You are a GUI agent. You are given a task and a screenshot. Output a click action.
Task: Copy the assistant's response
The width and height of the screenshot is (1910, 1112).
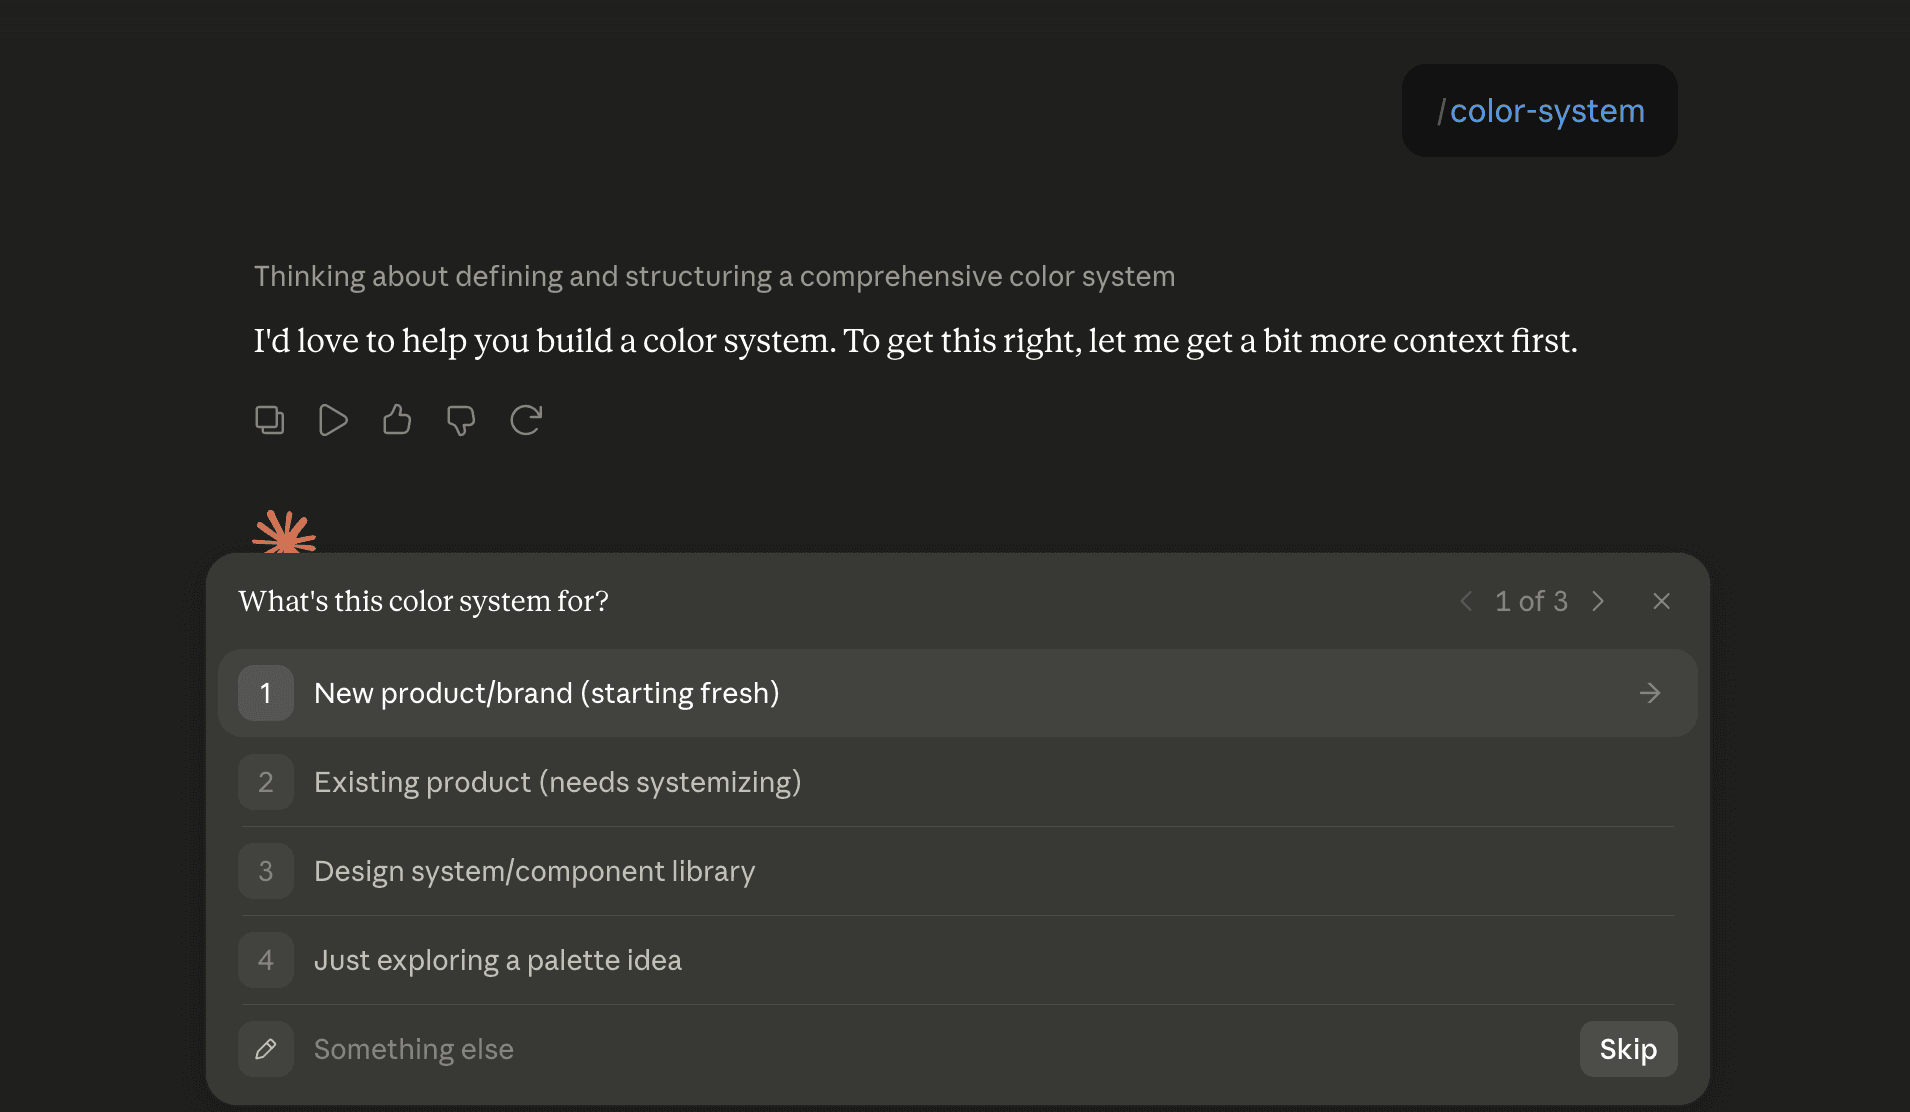[x=269, y=420]
